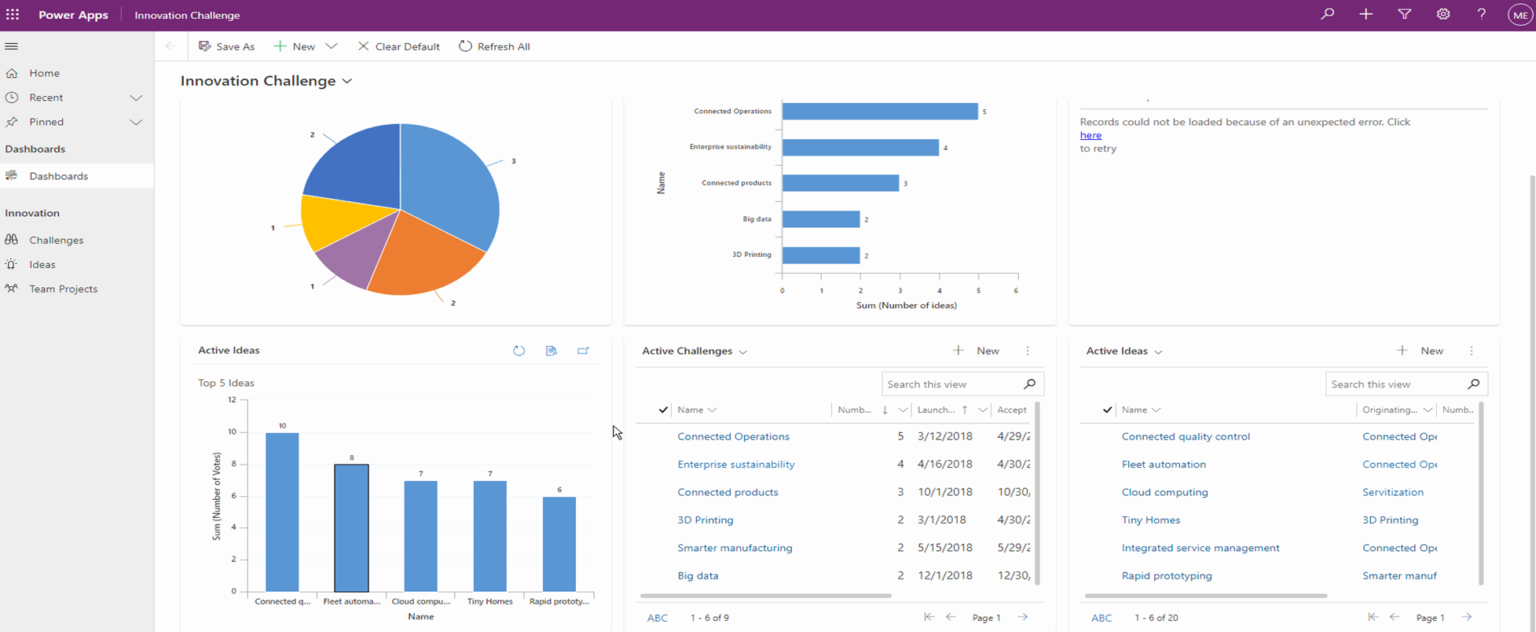Open the Connected Operations challenge record
The width and height of the screenshot is (1536, 632).
coord(733,436)
